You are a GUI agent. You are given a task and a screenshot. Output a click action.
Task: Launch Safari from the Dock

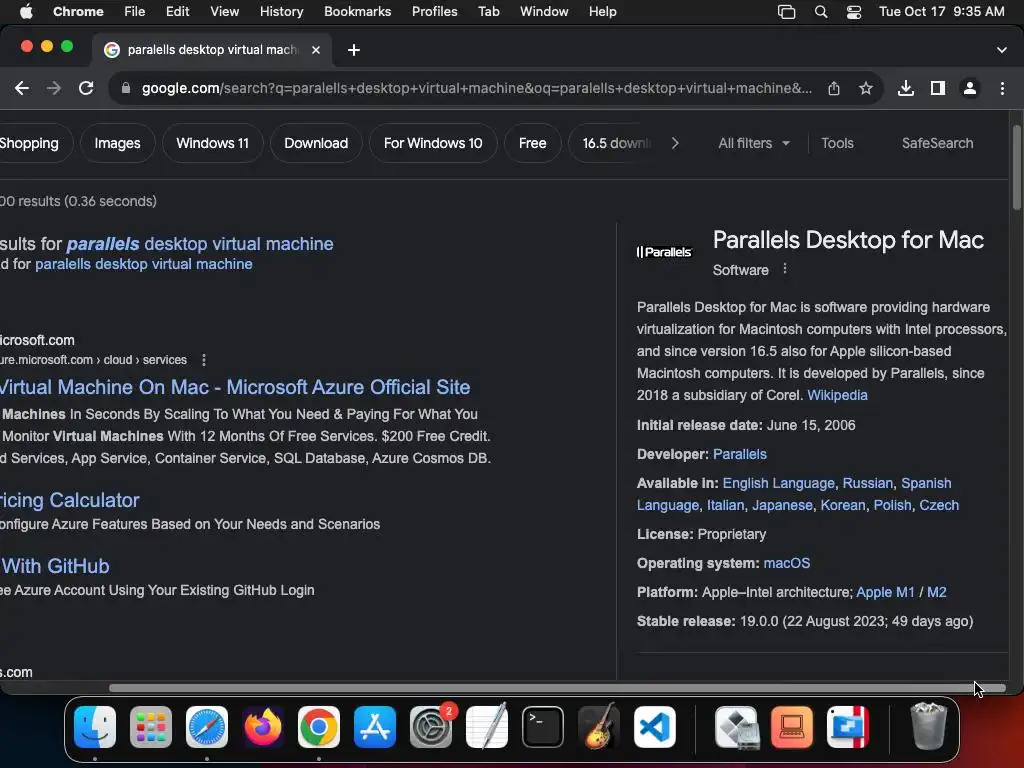207,727
